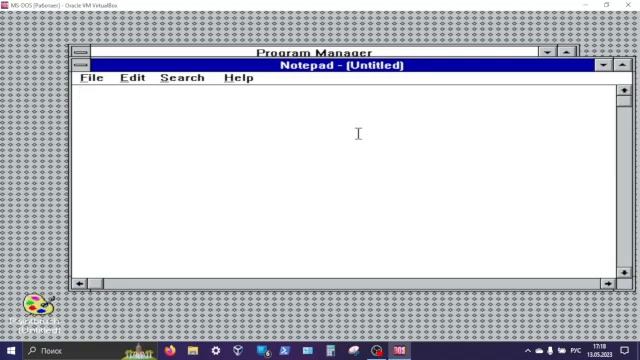
Task: Close the VirtualBox host window
Action: tap(628, 5)
